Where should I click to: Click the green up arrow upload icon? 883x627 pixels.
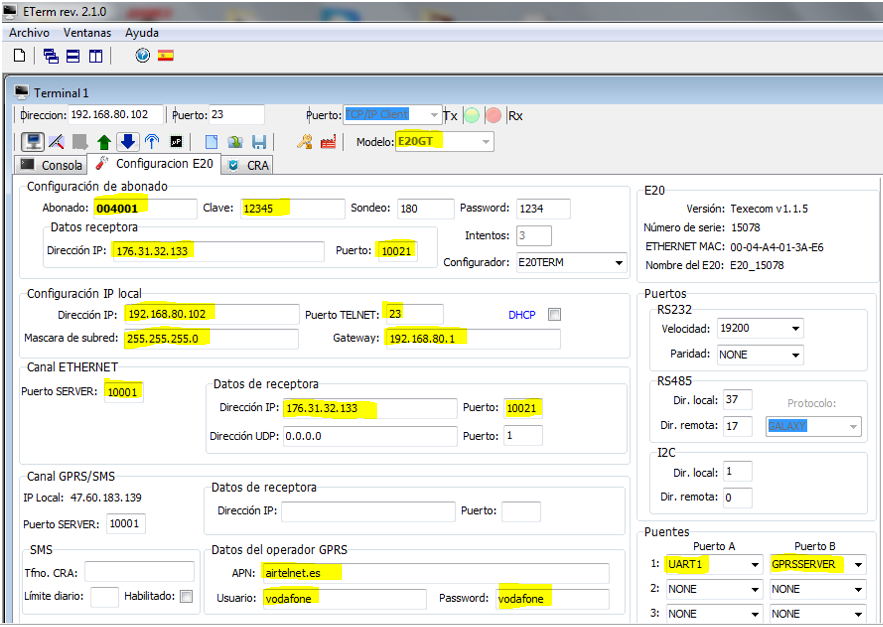coord(104,141)
